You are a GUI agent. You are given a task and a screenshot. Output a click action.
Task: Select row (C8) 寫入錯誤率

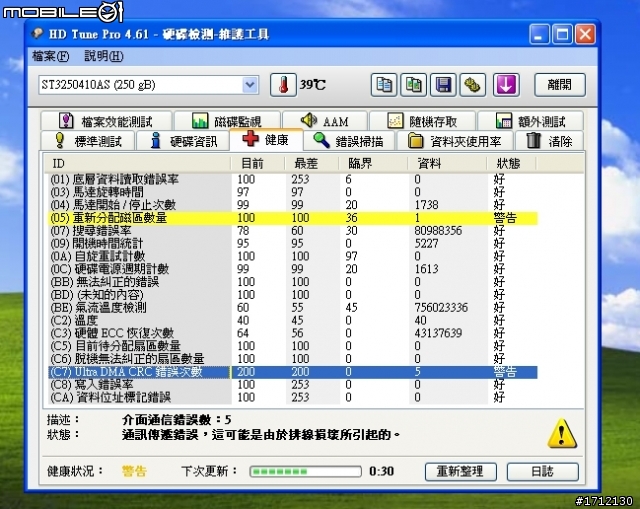click(292, 385)
